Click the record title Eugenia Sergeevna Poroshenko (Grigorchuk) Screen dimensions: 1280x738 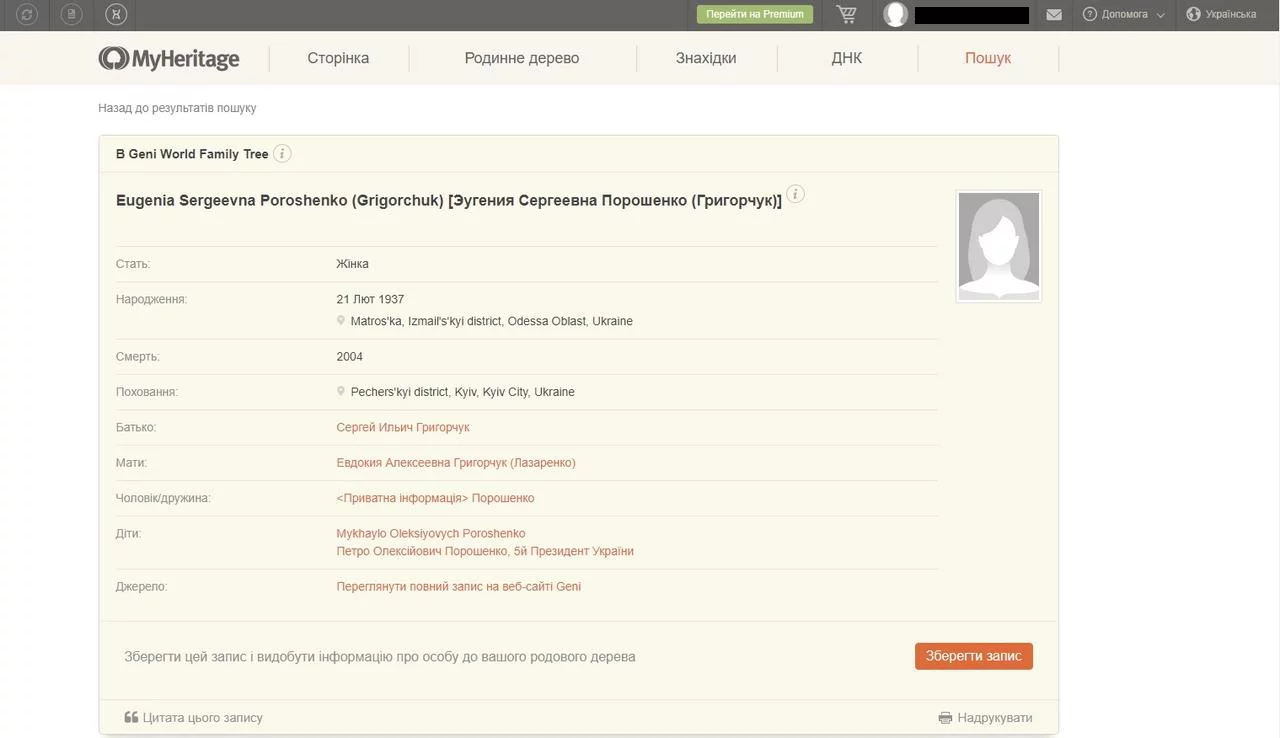449,201
